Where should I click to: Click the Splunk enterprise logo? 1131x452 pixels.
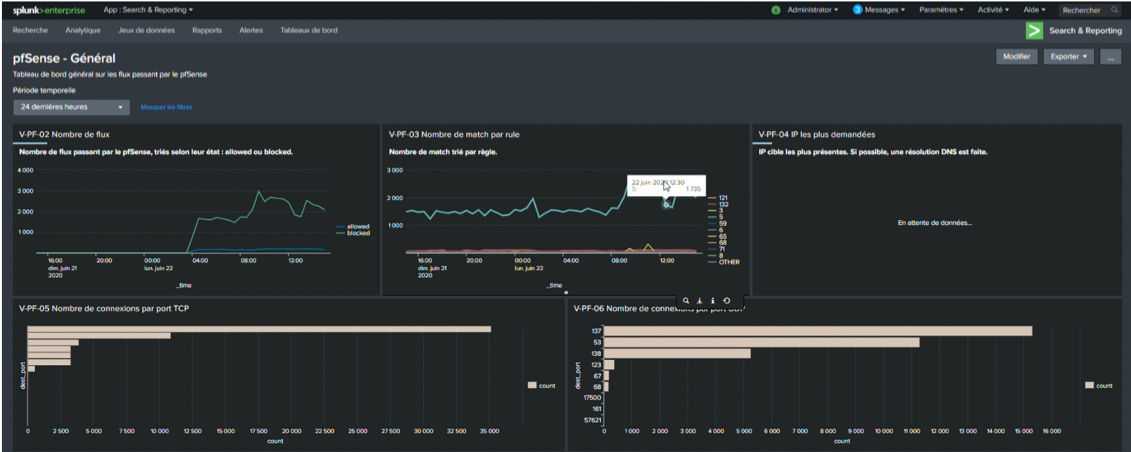(x=48, y=10)
